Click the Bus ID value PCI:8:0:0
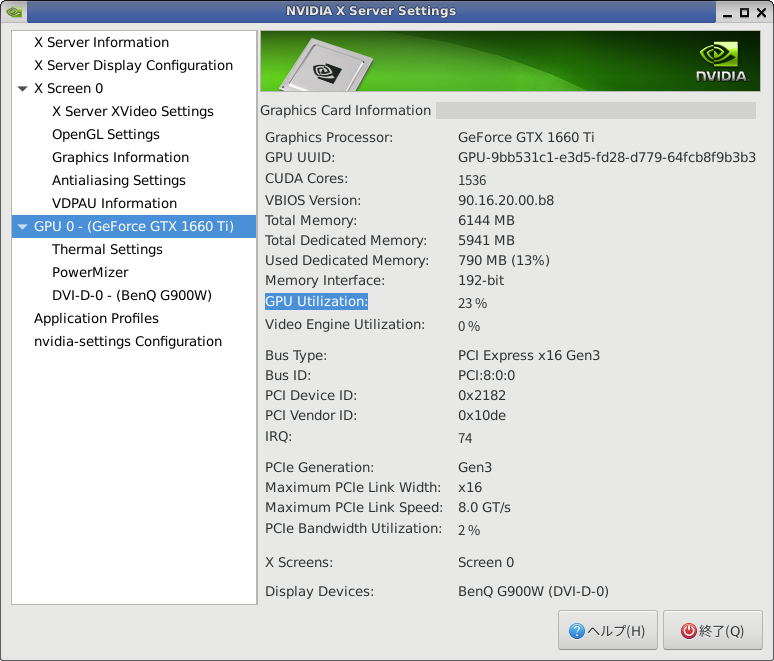 [x=486, y=376]
